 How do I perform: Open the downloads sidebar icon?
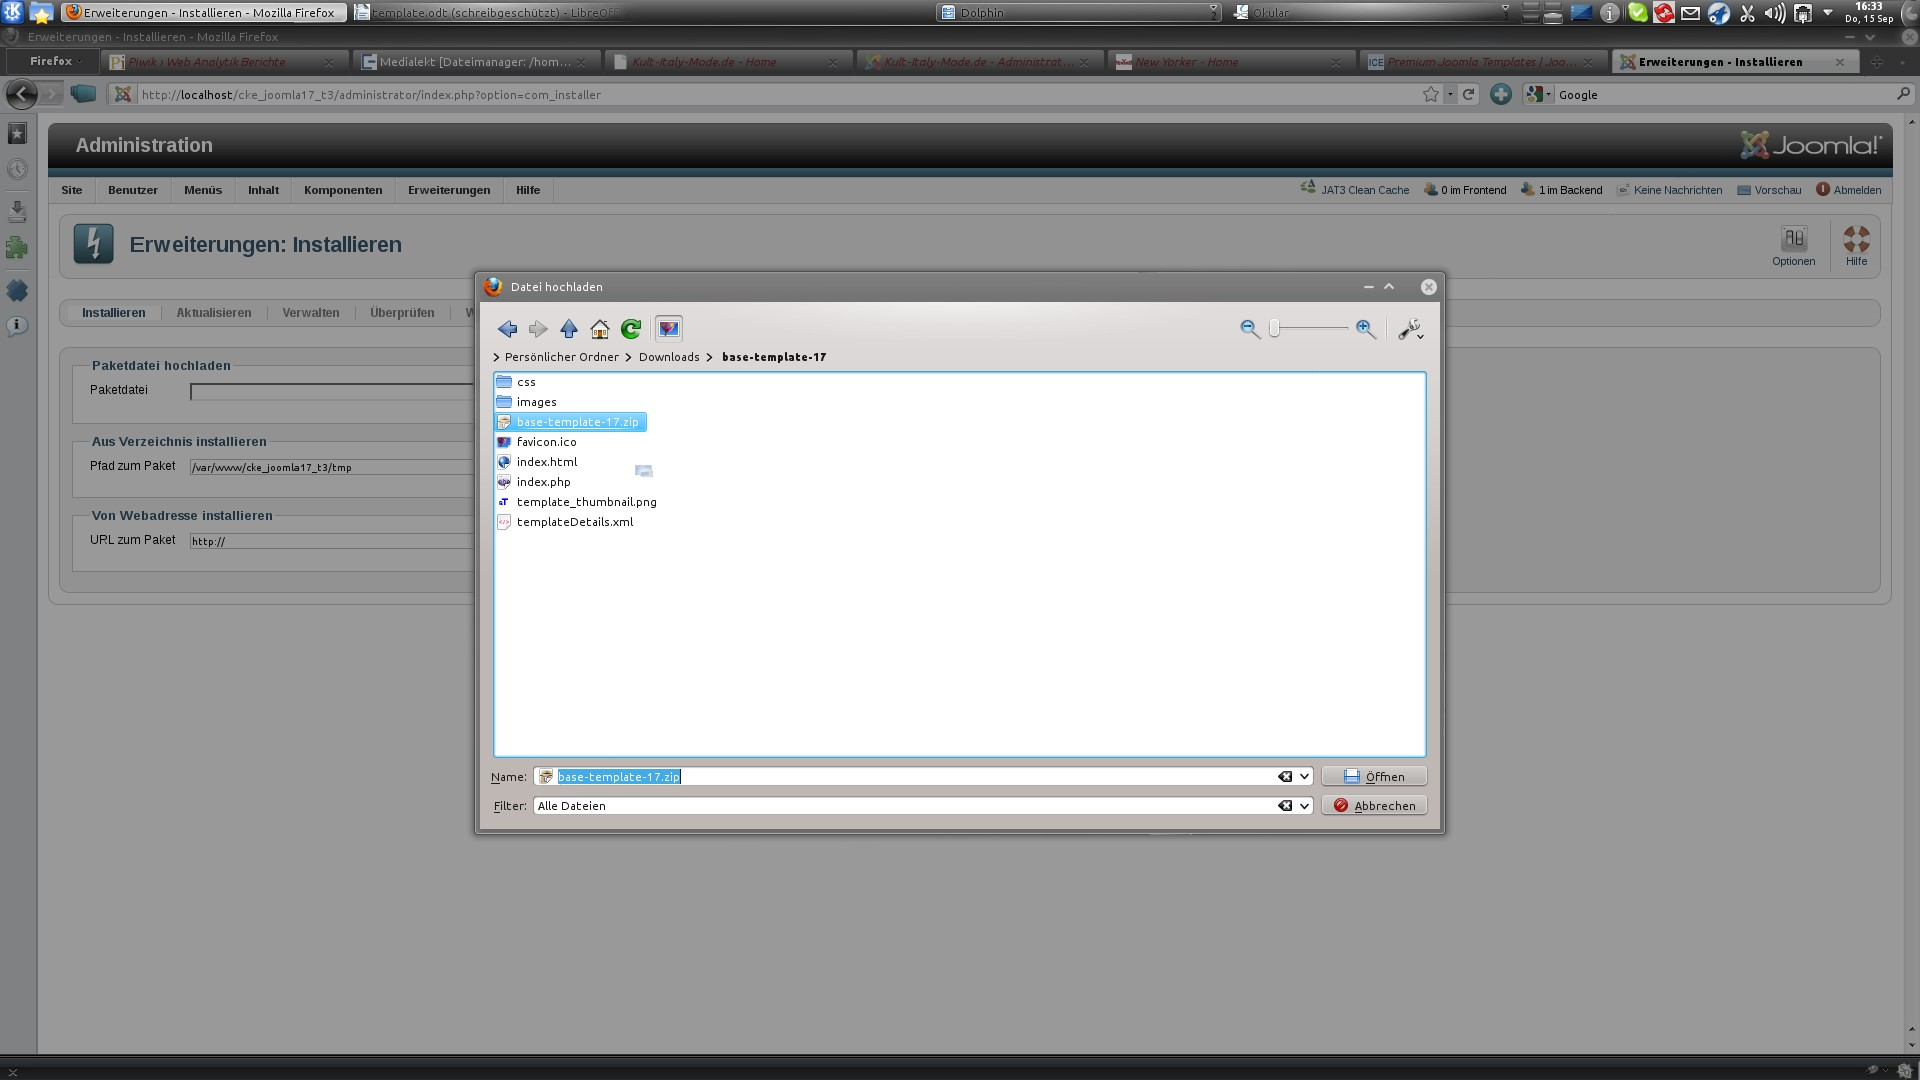[17, 211]
